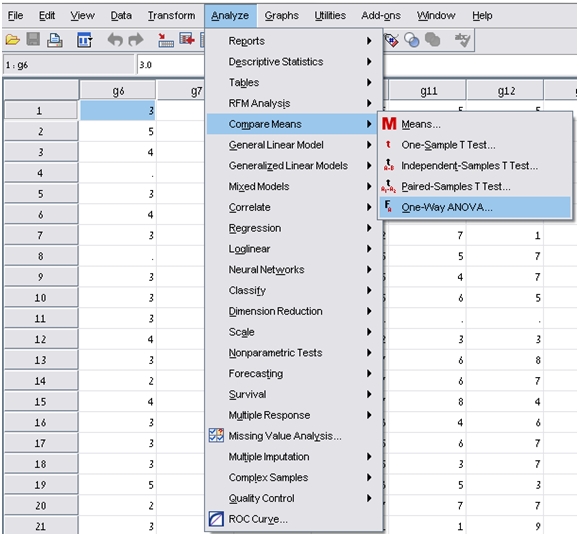579x536 pixels.
Task: Select row 10 header
Action: (x=41, y=298)
